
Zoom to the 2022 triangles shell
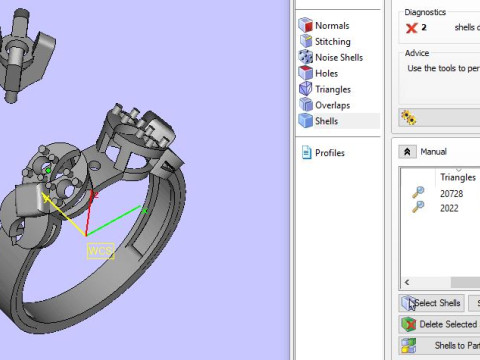tap(418, 207)
